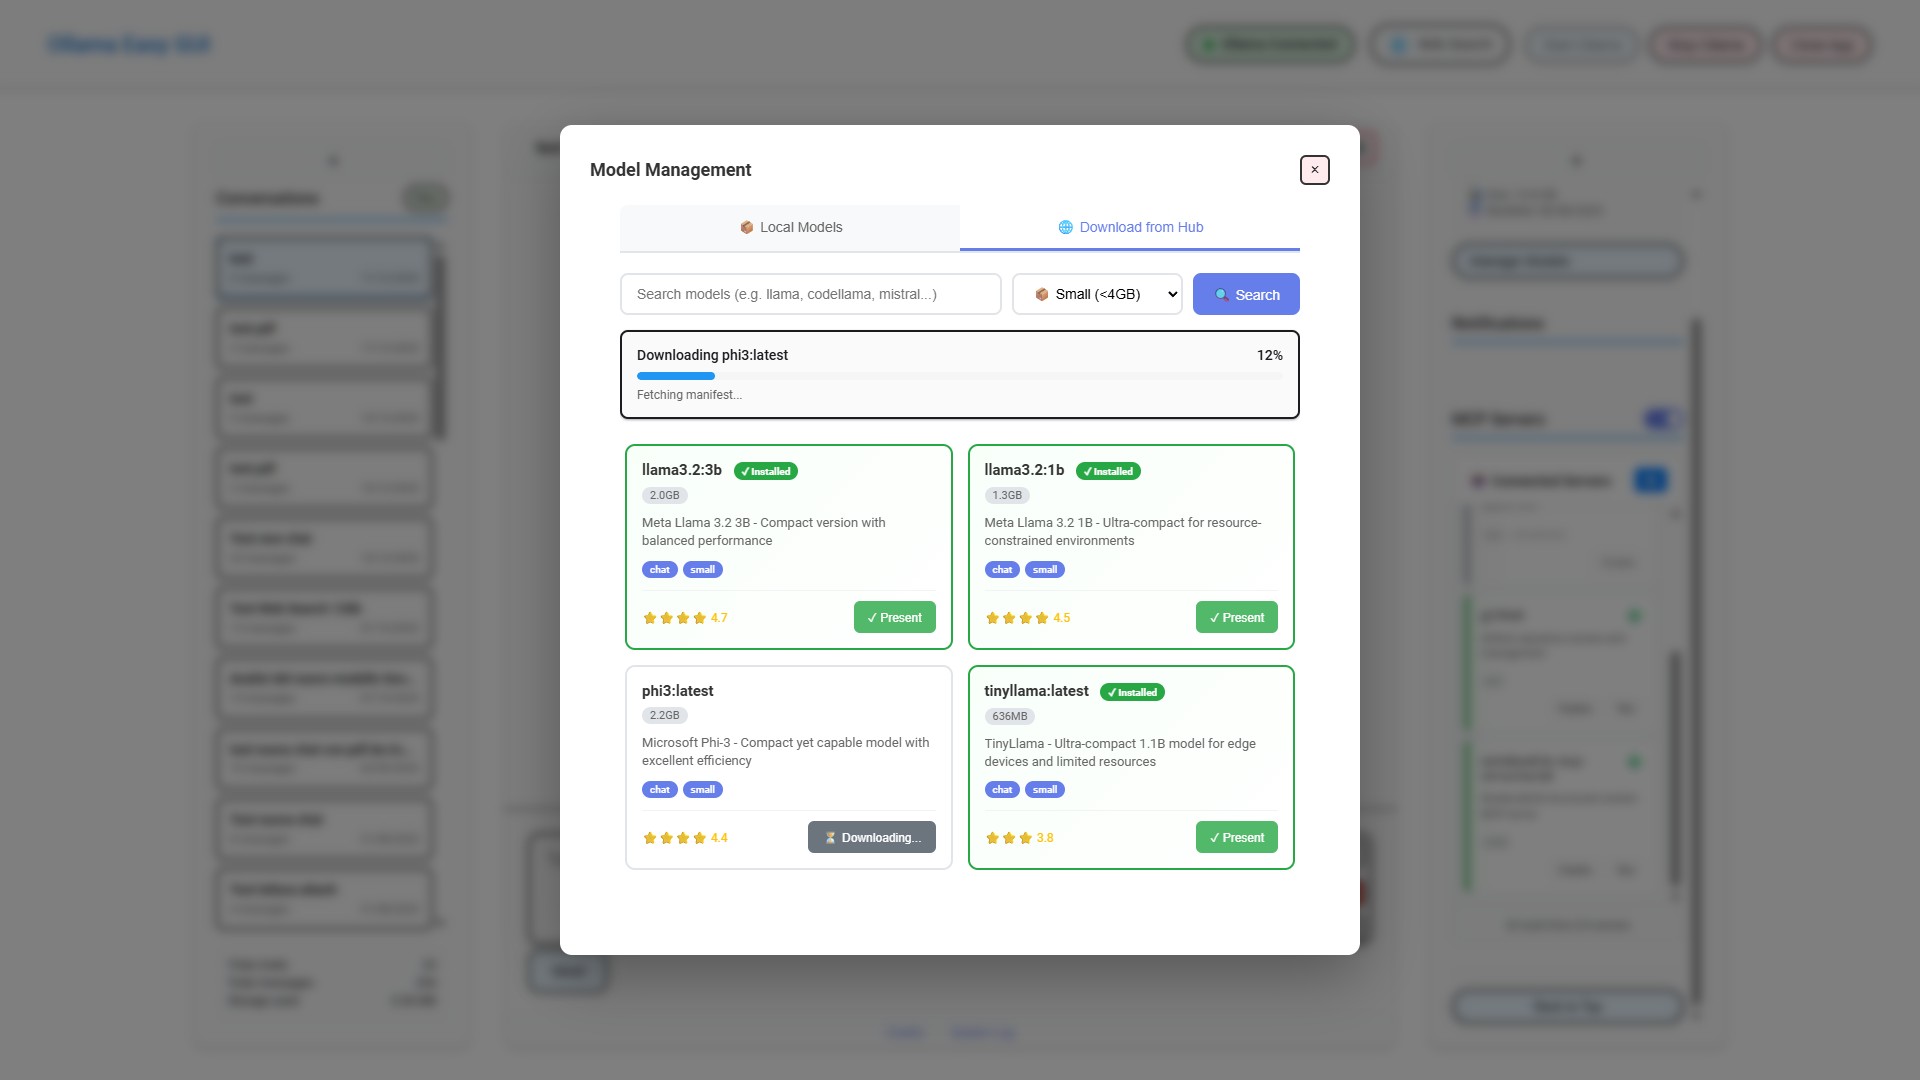The height and width of the screenshot is (1080, 1920).
Task: Click the Installed badge on llama3.2:1b
Action: pos(1108,471)
